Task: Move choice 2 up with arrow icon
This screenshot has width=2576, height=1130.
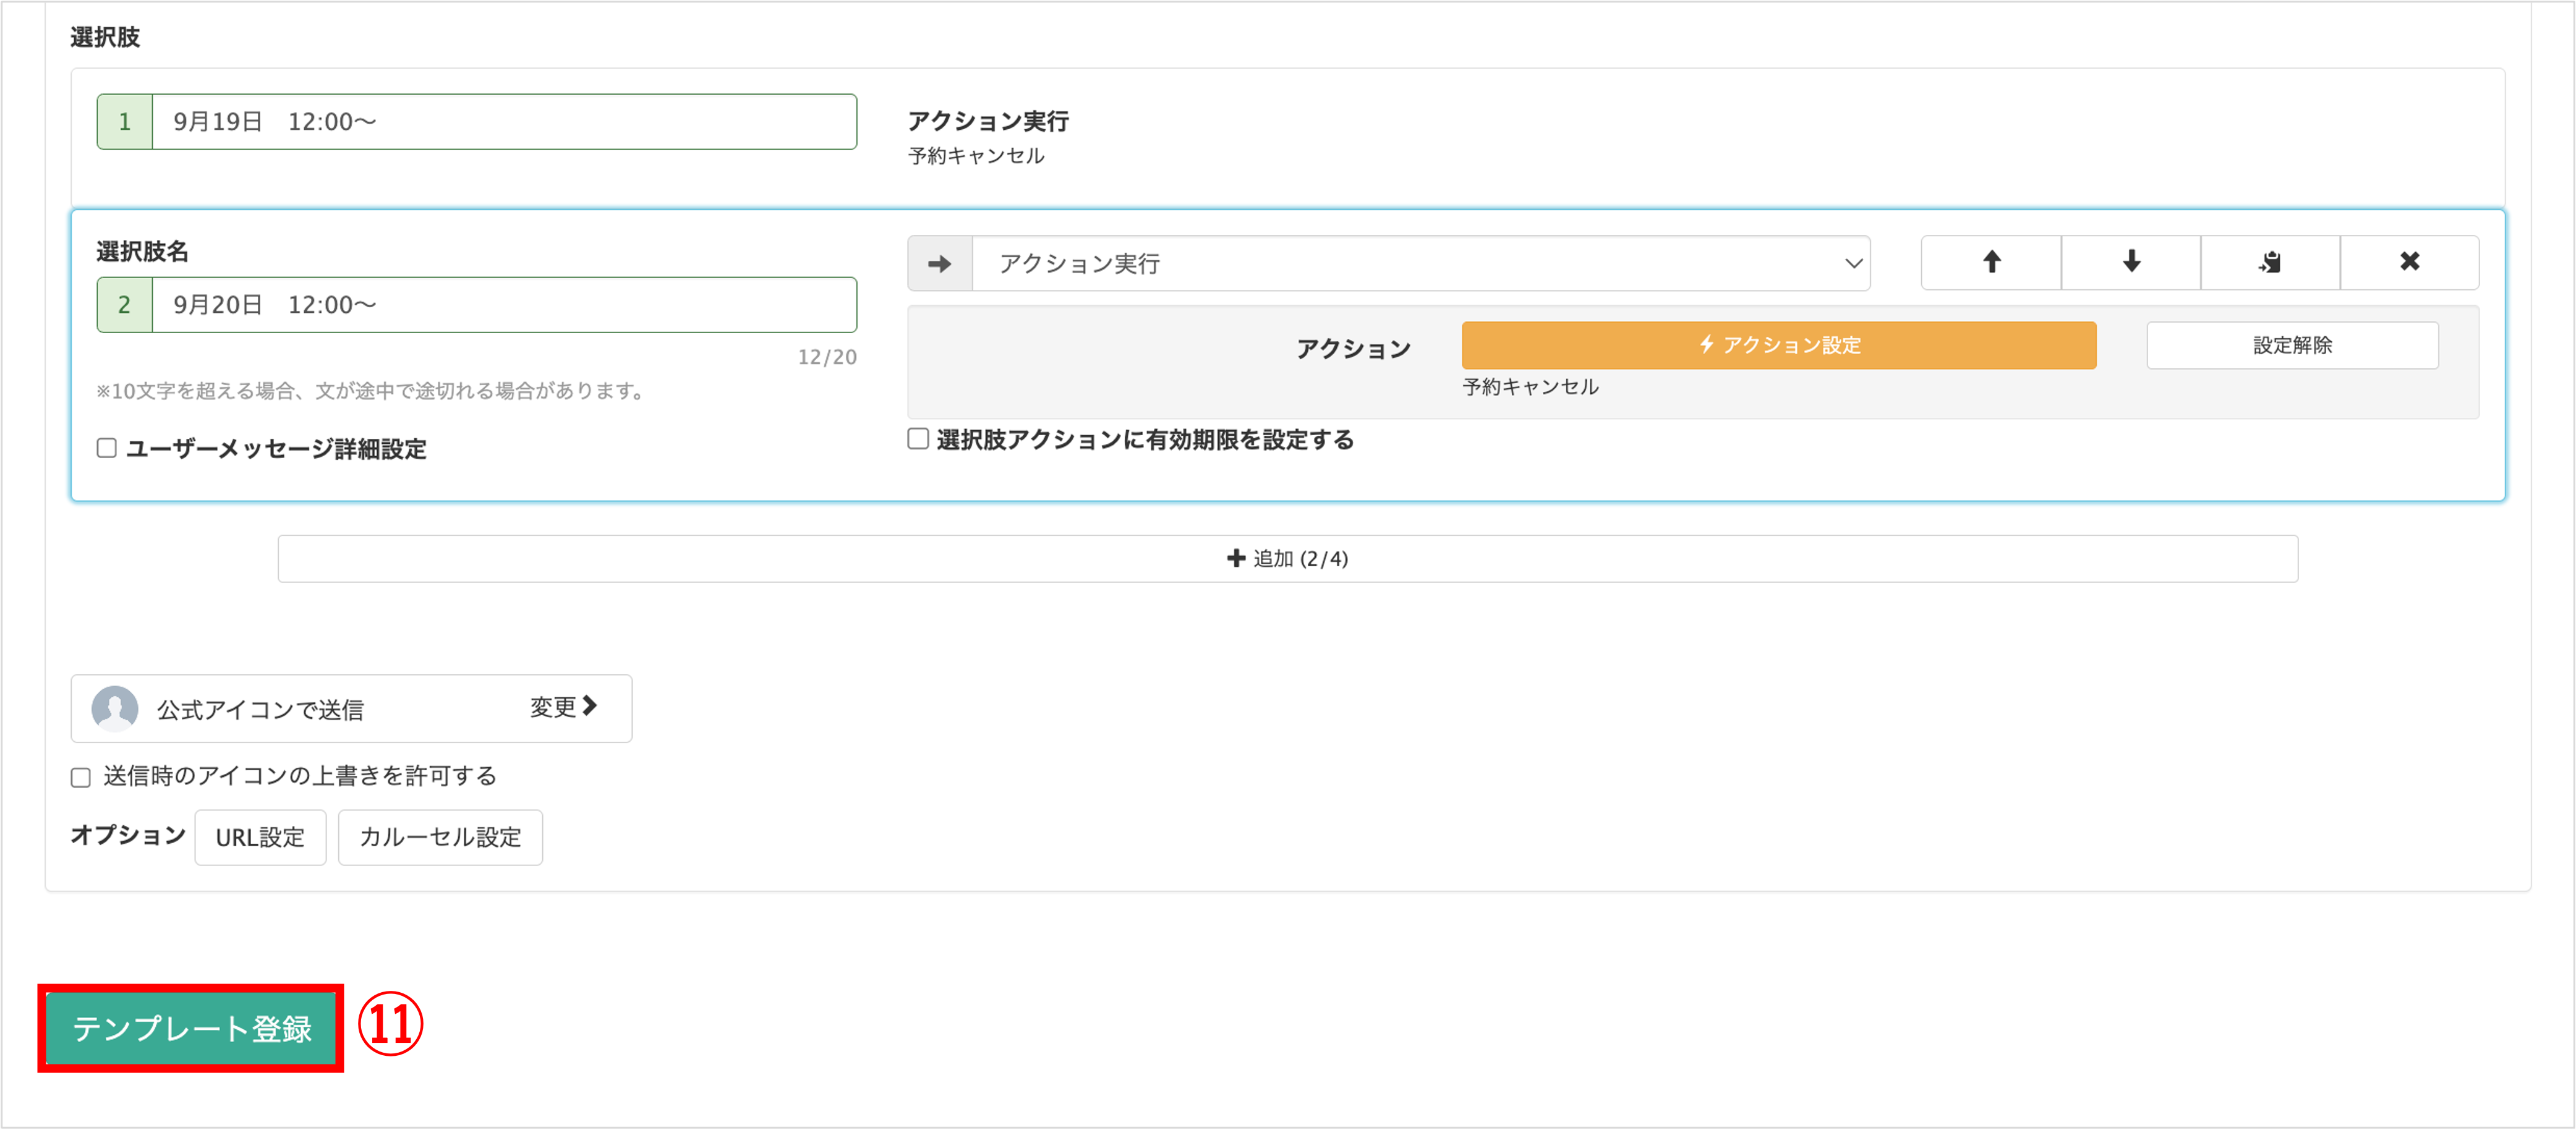Action: [1991, 262]
